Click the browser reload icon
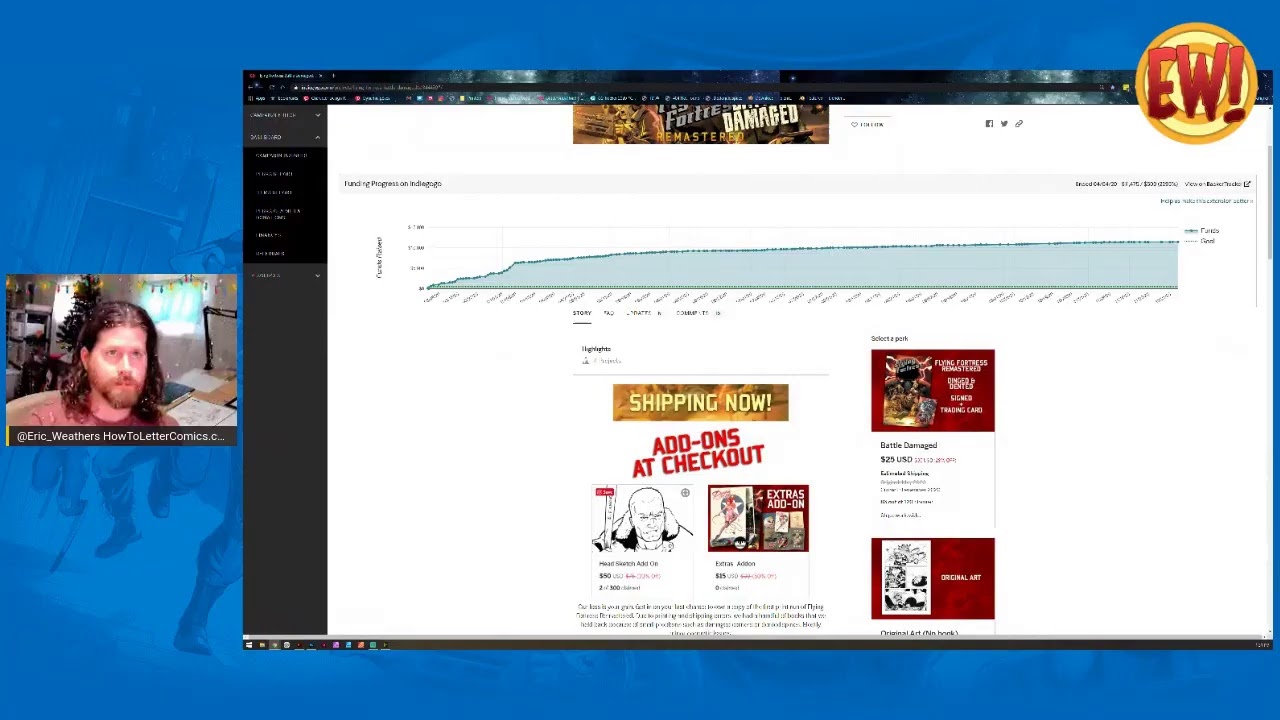This screenshot has width=1280, height=720. [x=272, y=87]
